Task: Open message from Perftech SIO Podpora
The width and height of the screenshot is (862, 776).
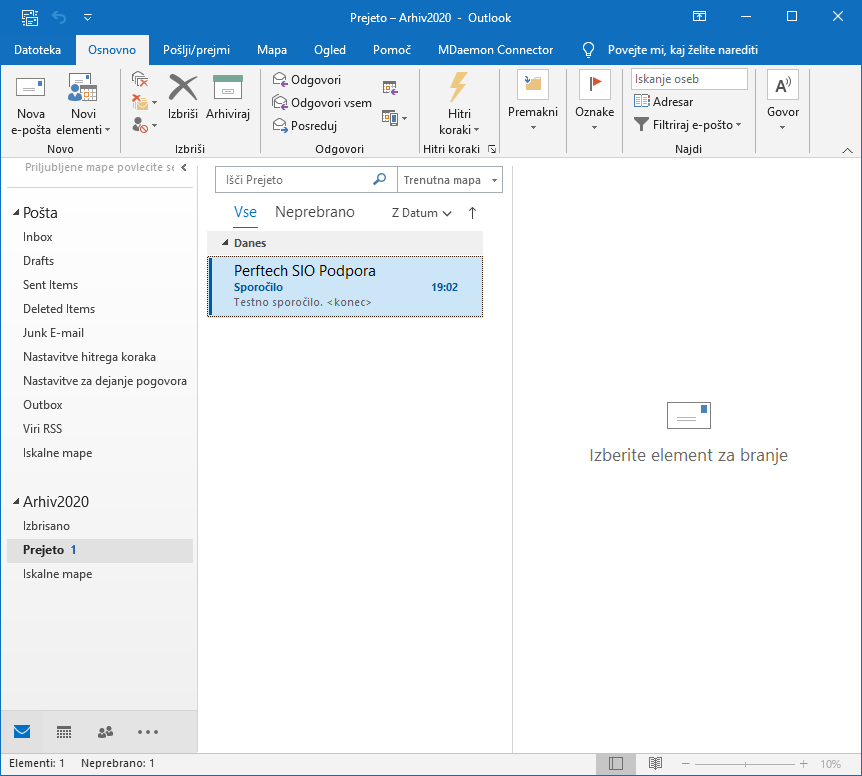Action: (345, 286)
